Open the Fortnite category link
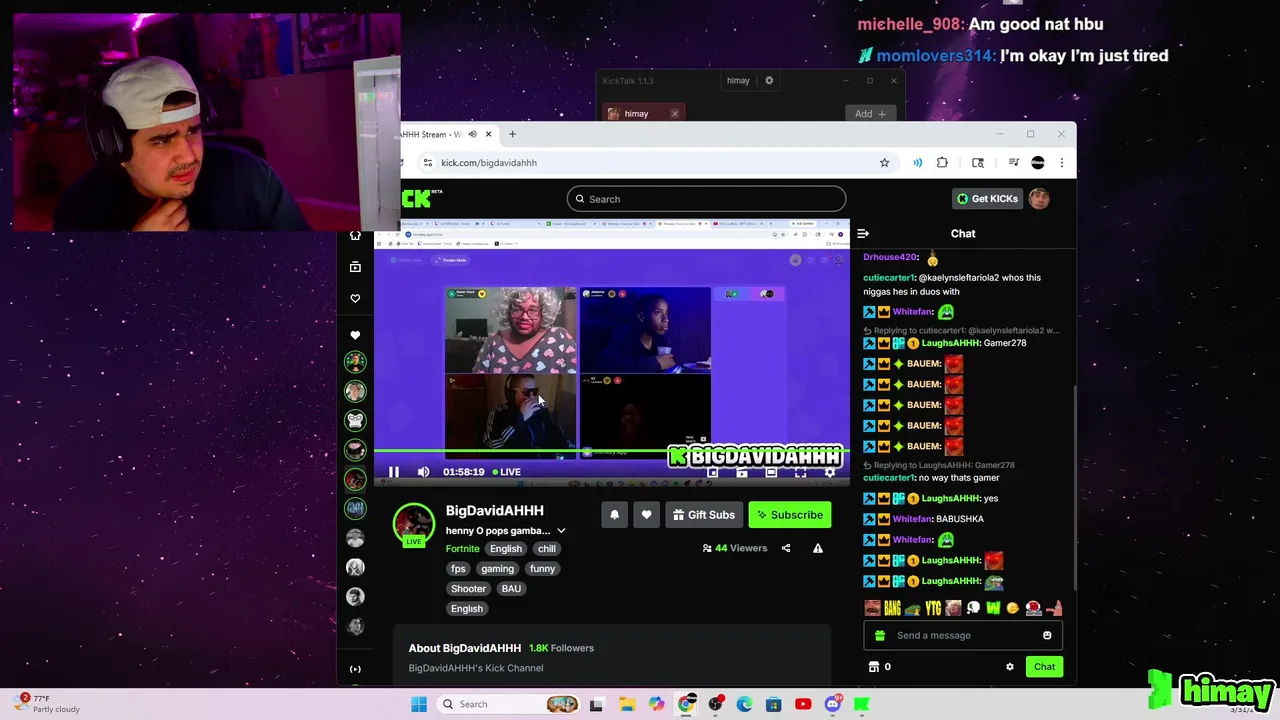Image resolution: width=1280 pixels, height=720 pixels. pos(462,549)
